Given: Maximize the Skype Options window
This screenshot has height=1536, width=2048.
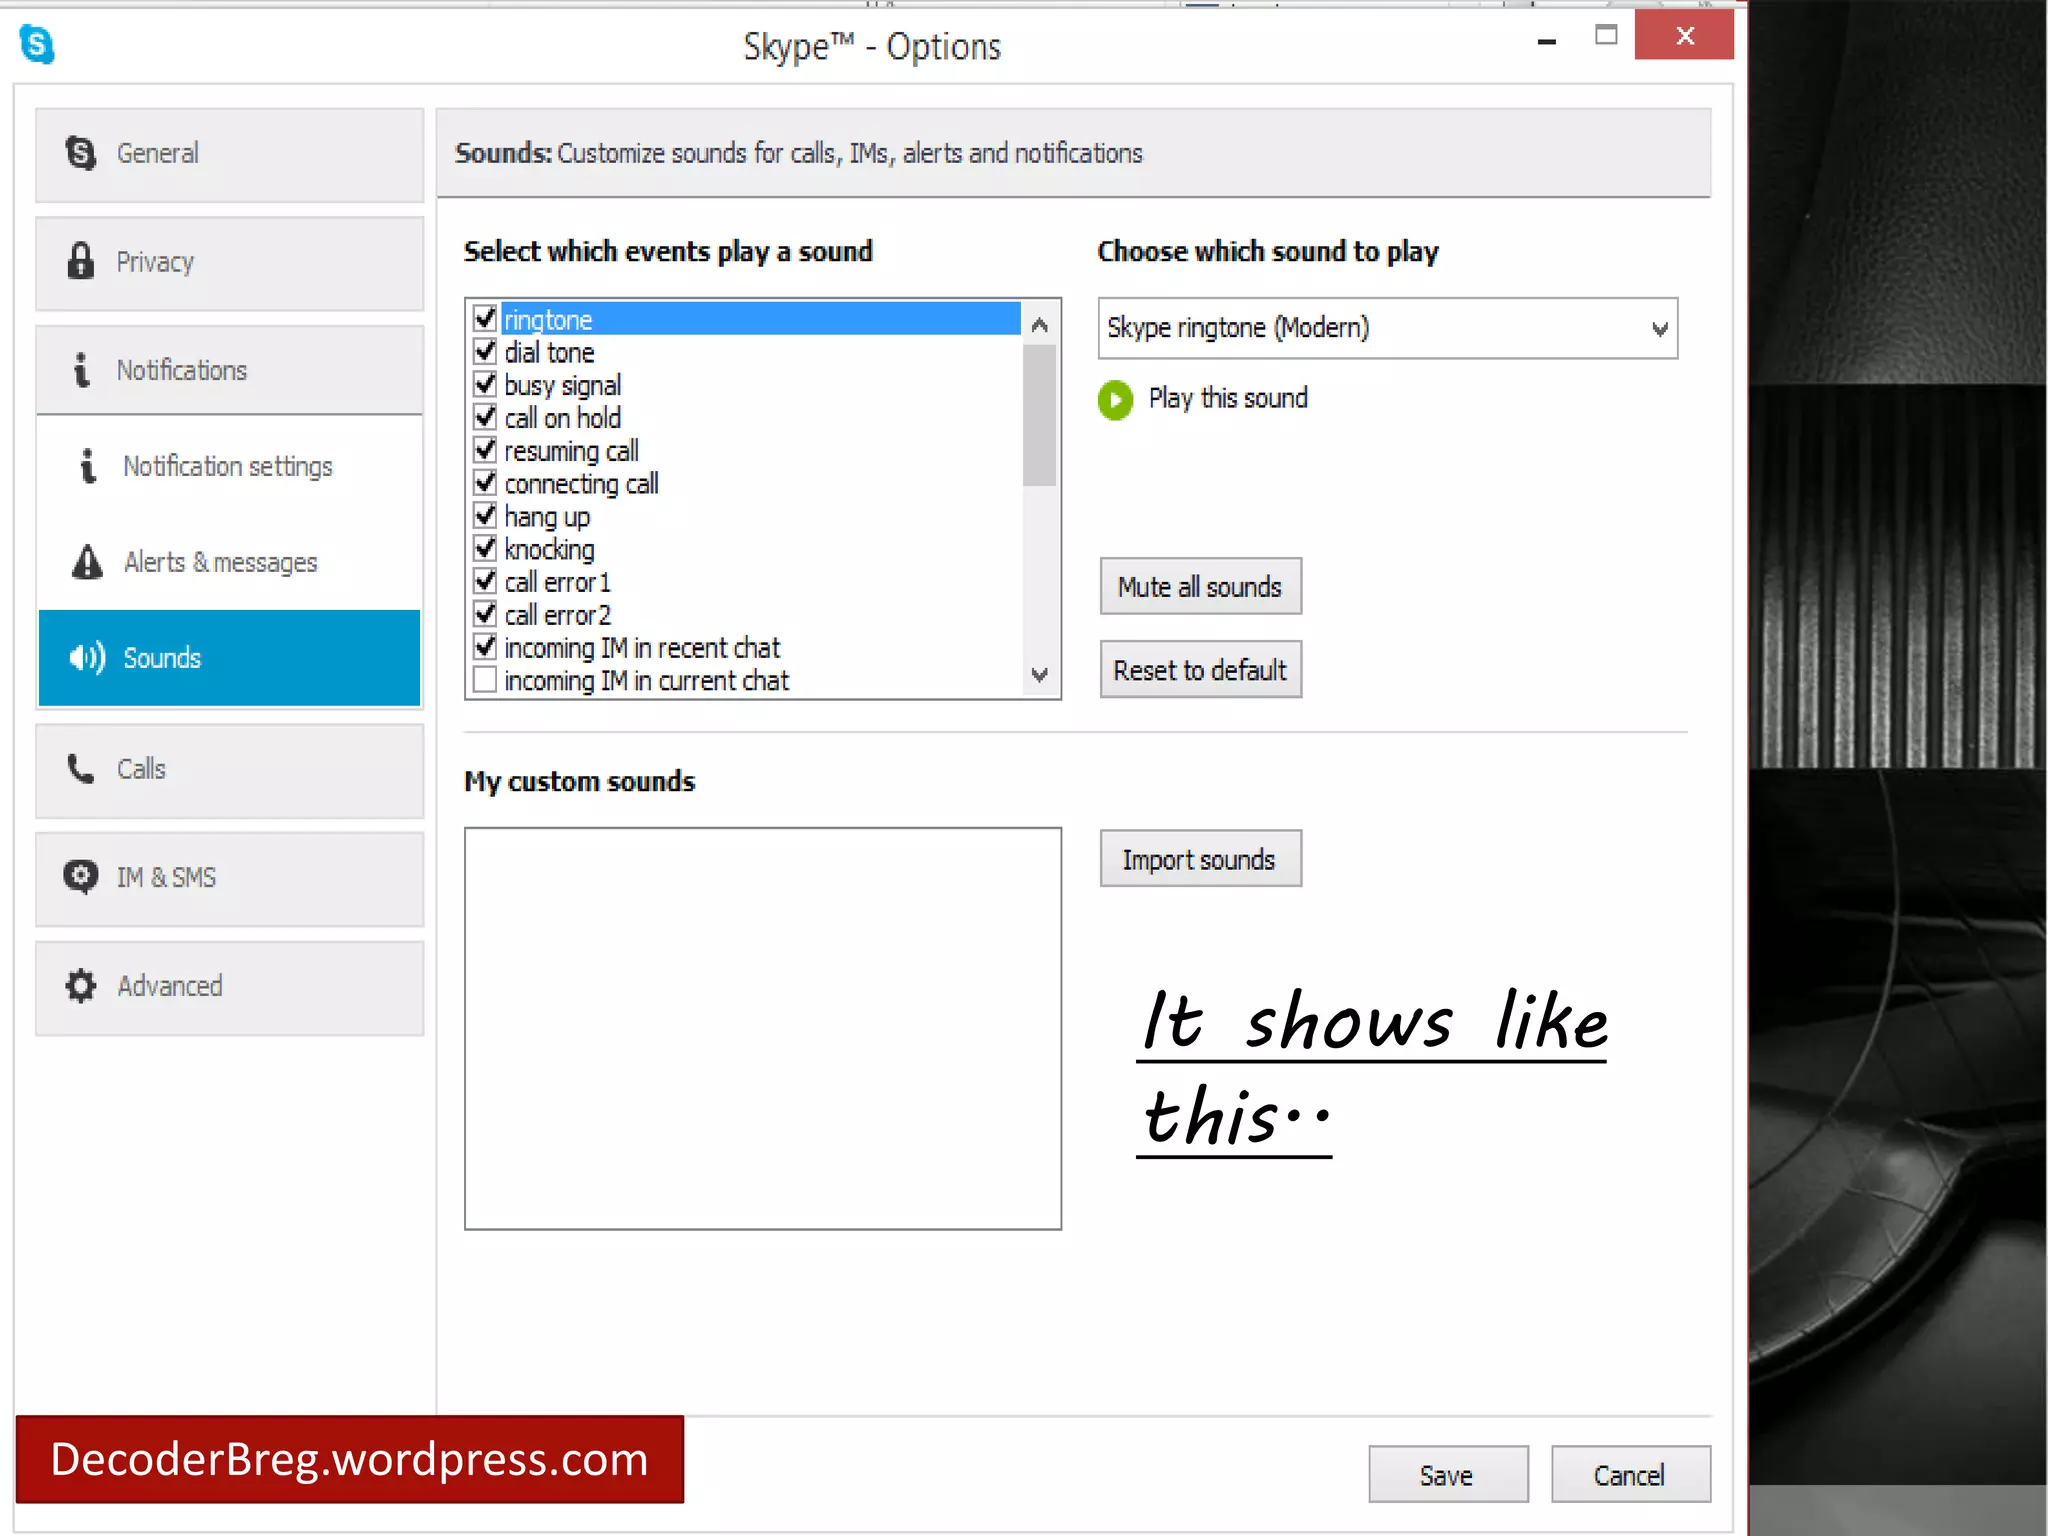Looking at the screenshot, I should point(1606,35).
